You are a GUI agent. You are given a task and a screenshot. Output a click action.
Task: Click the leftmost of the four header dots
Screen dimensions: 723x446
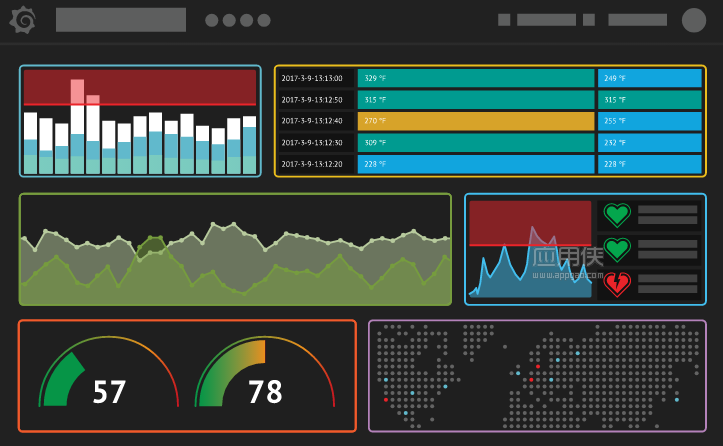point(212,20)
